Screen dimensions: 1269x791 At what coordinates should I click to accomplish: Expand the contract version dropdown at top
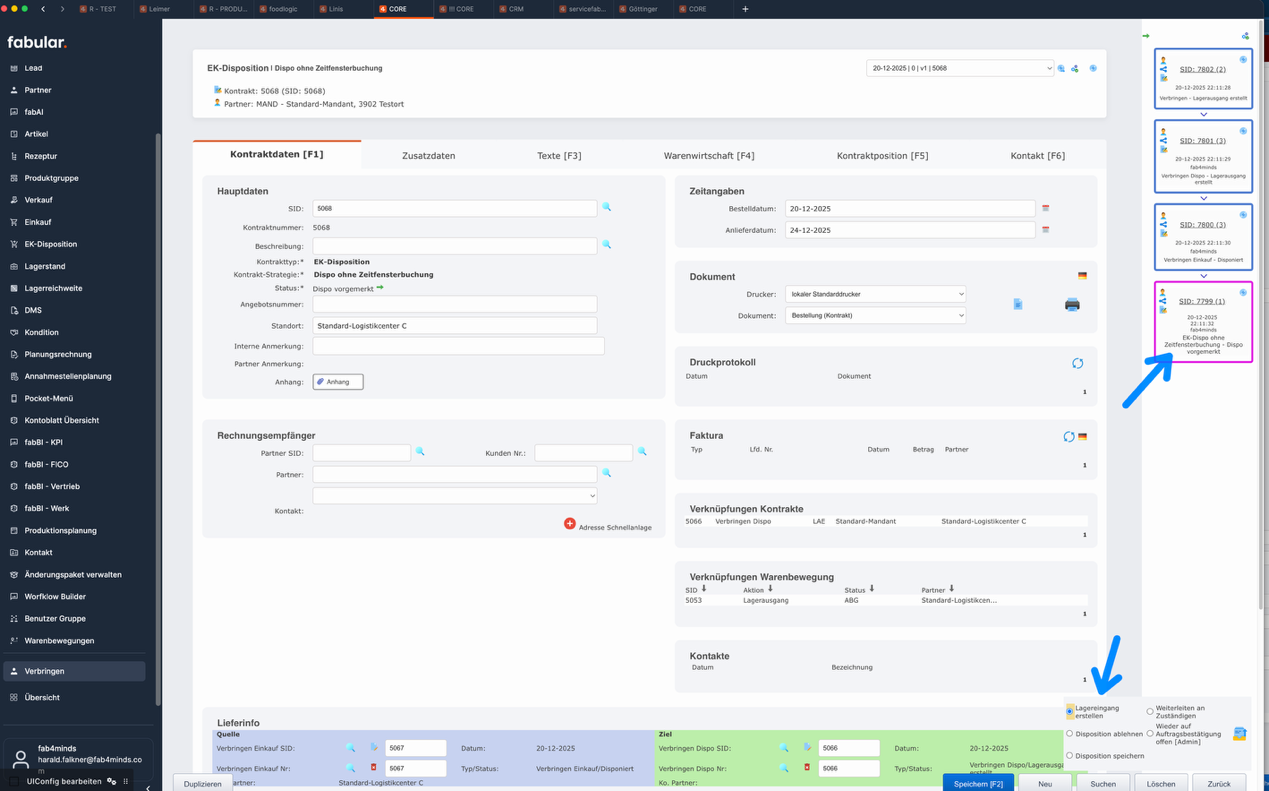(959, 68)
